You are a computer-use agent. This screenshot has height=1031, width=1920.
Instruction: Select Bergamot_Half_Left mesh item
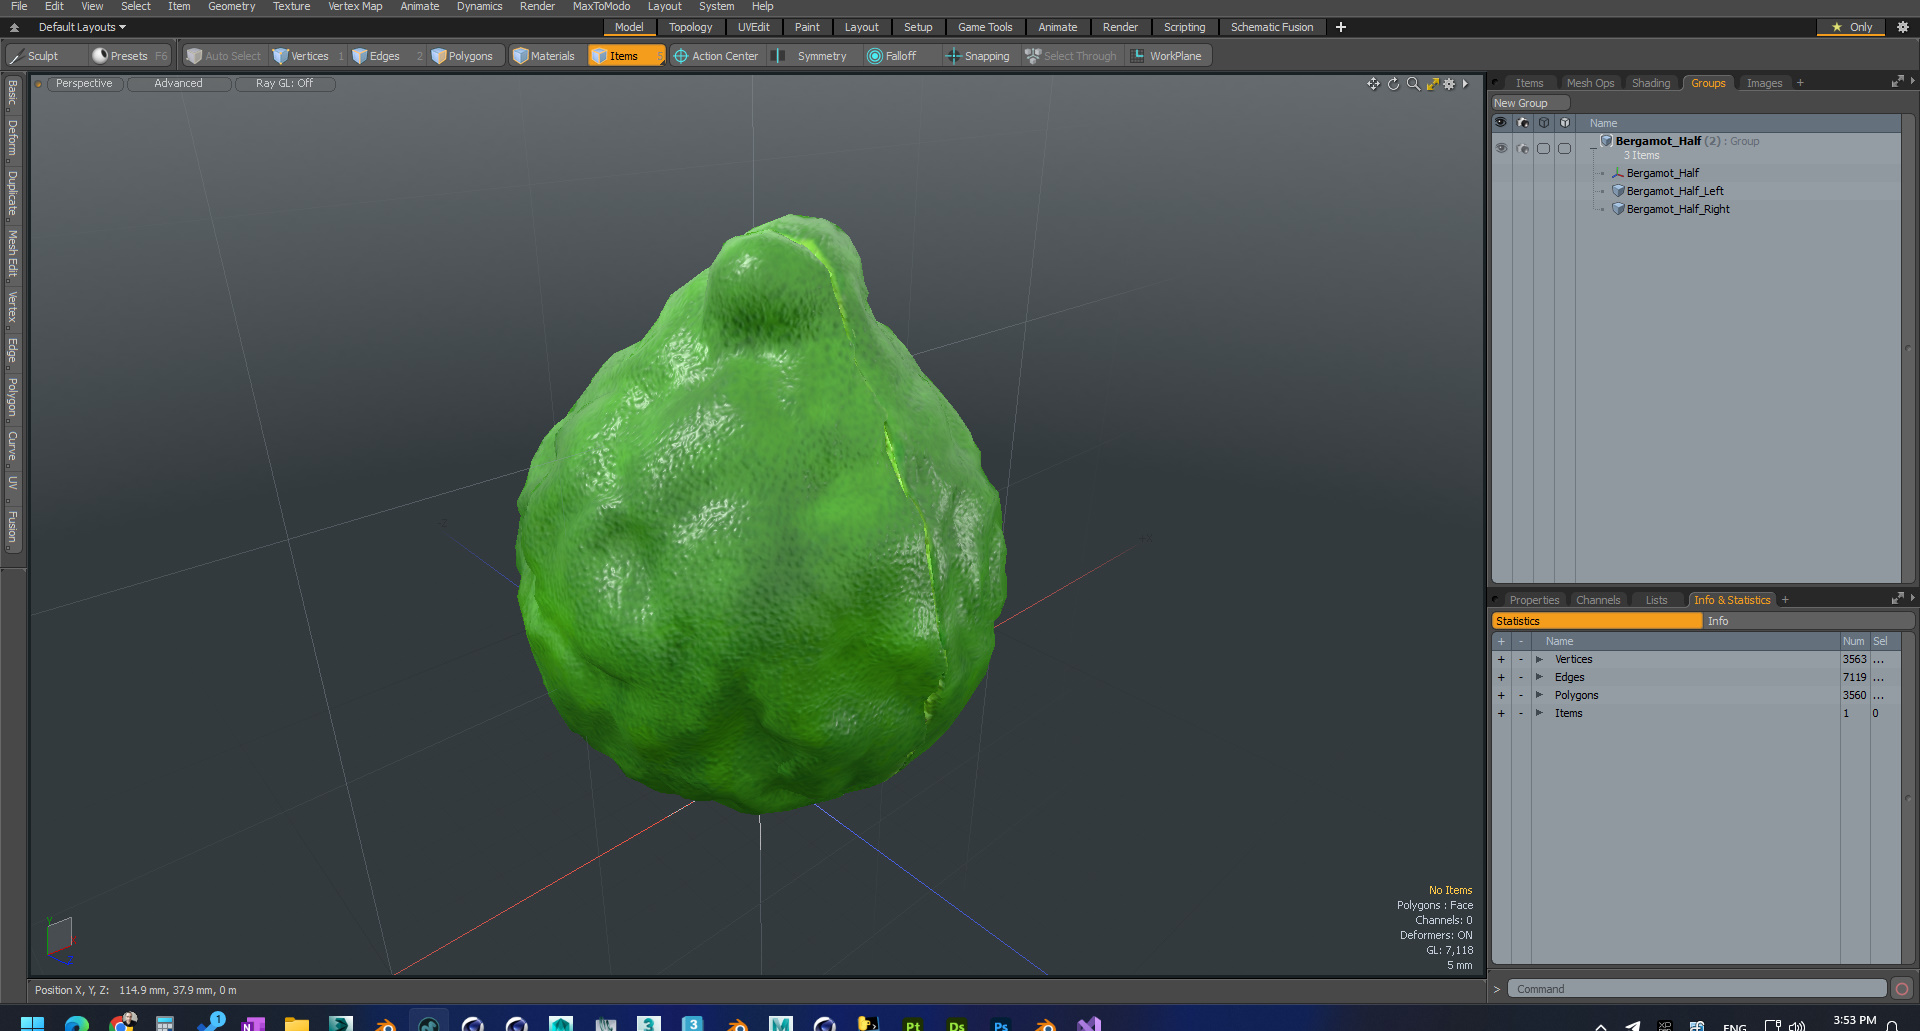point(1675,191)
